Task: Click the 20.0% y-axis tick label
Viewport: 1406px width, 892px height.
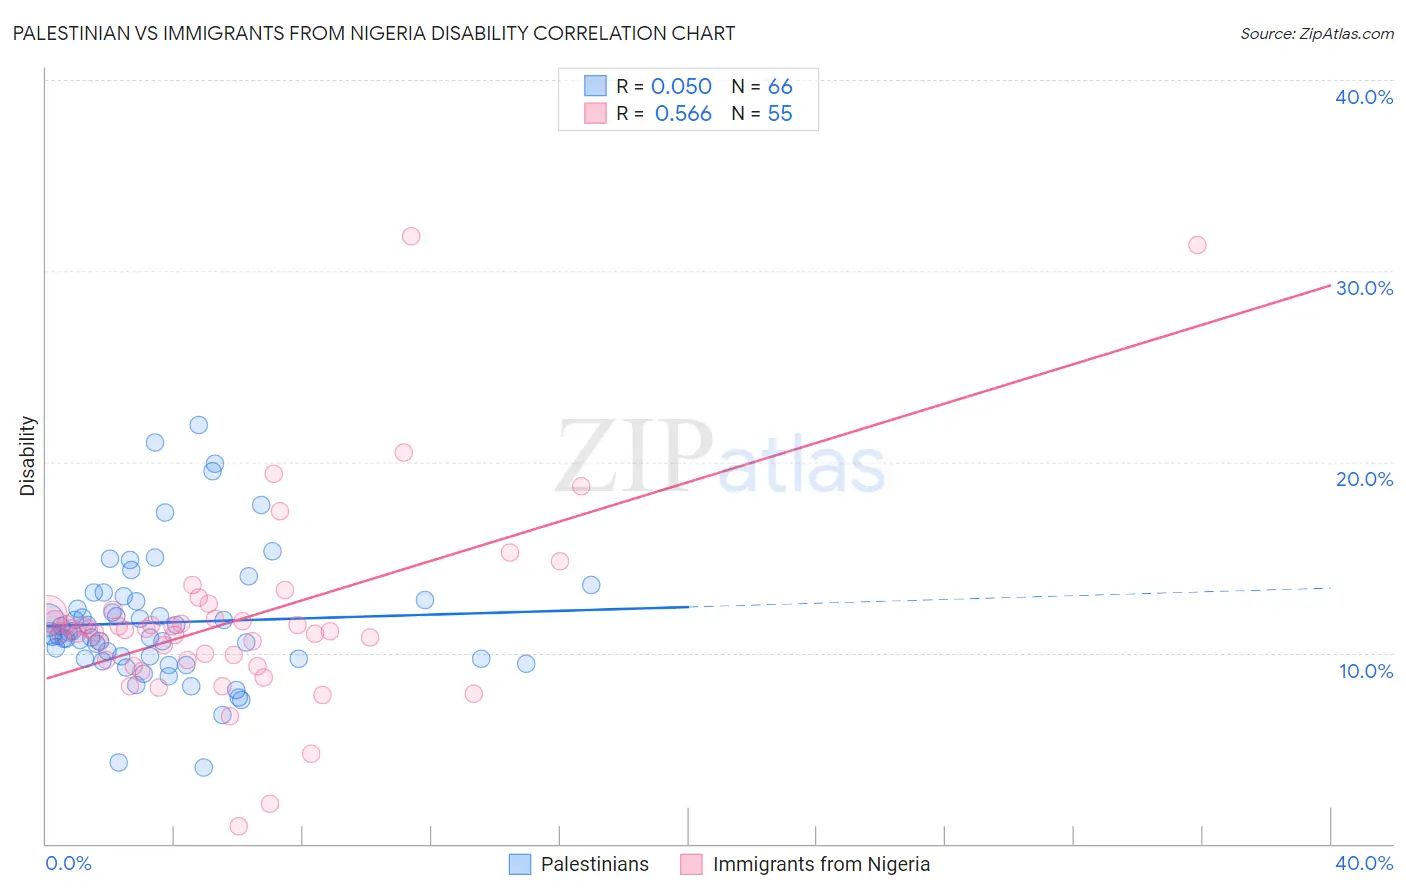Action: pos(1364,479)
